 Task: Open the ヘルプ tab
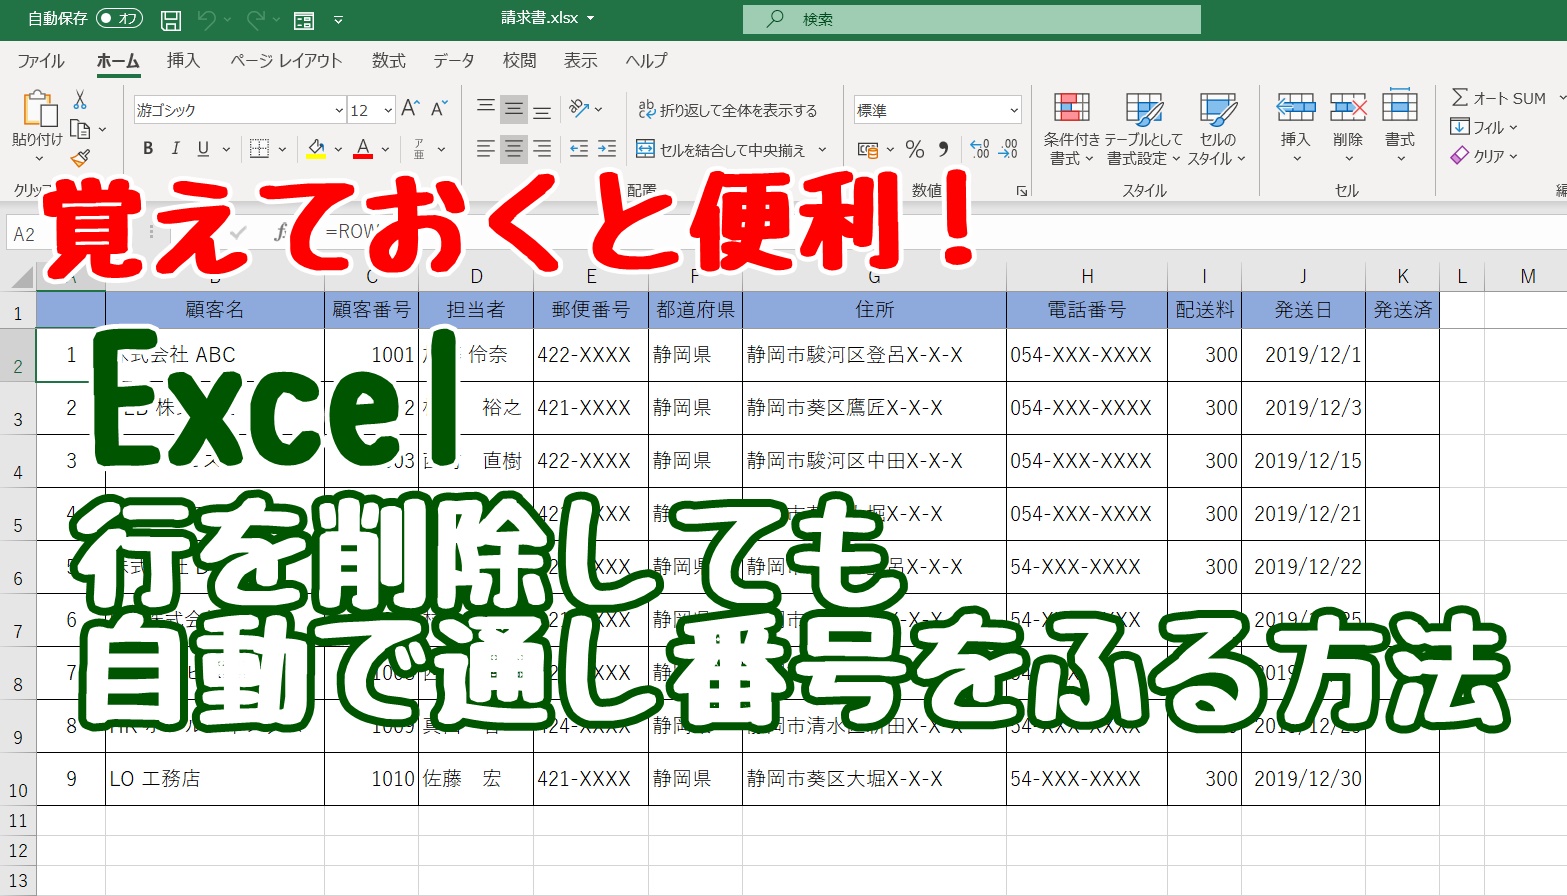pyautogui.click(x=646, y=60)
